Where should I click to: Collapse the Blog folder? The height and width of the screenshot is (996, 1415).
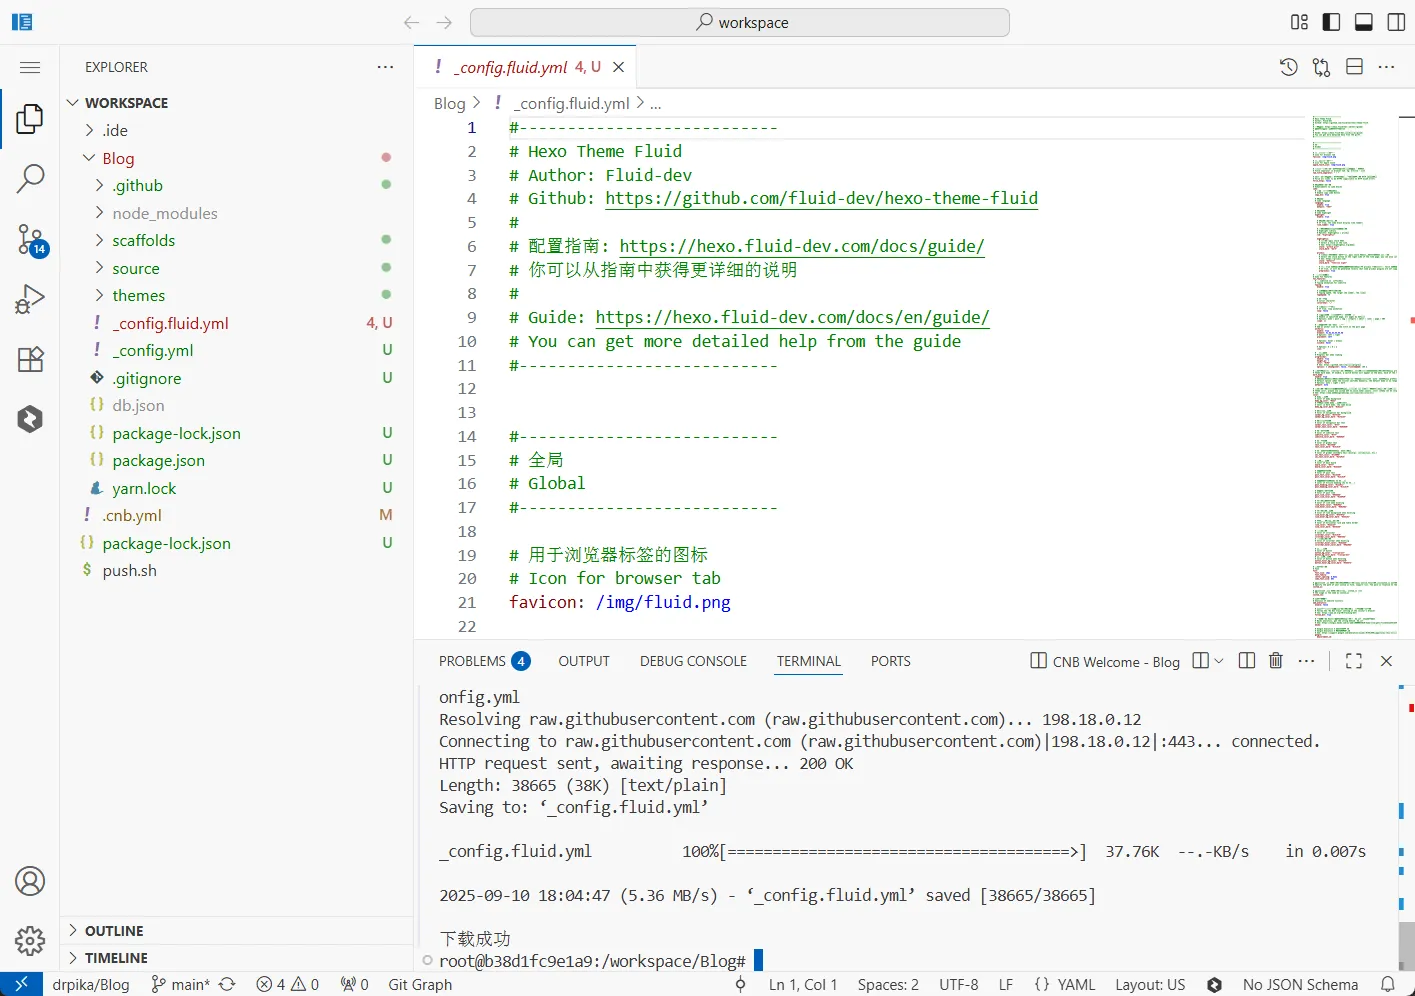click(118, 158)
